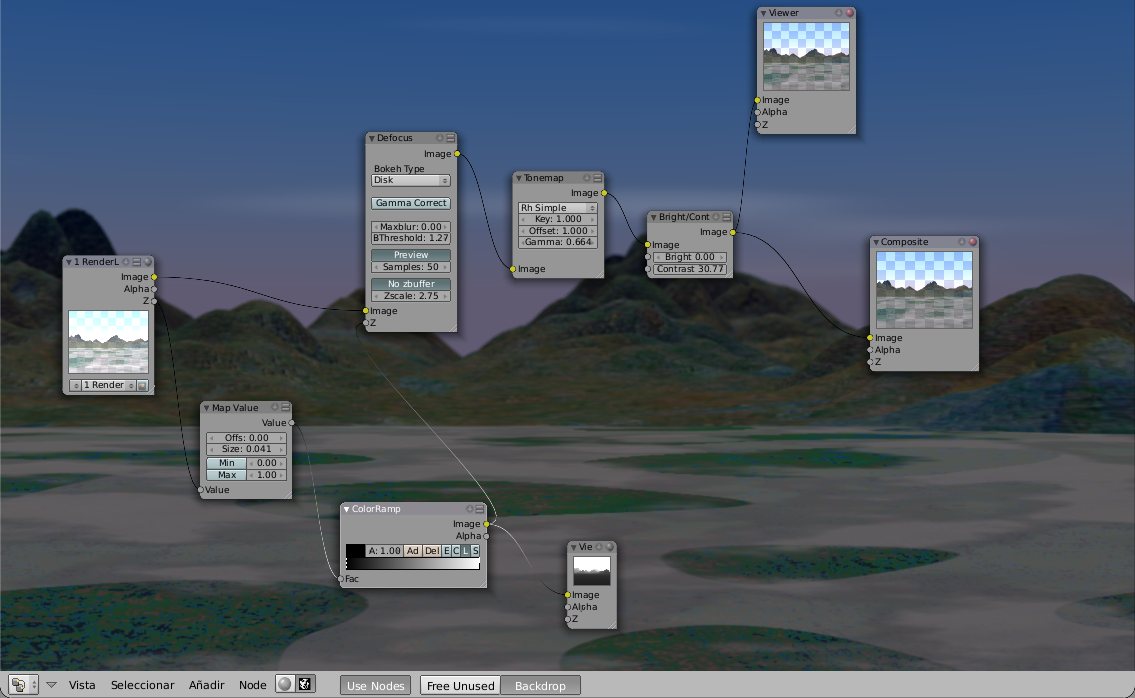Click the Gamma: 0.664 field in Tonemap
Viewport: 1135px width, 698px height.
pos(557,242)
